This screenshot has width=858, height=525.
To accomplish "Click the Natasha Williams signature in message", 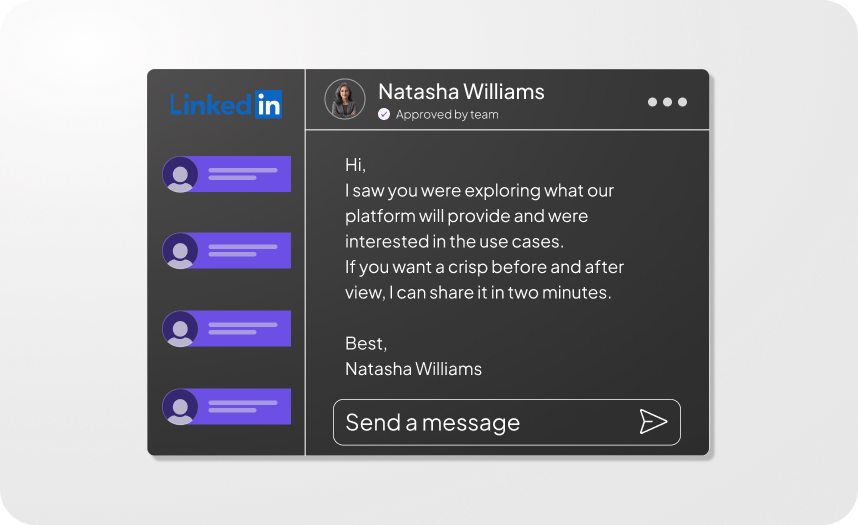I will (413, 369).
